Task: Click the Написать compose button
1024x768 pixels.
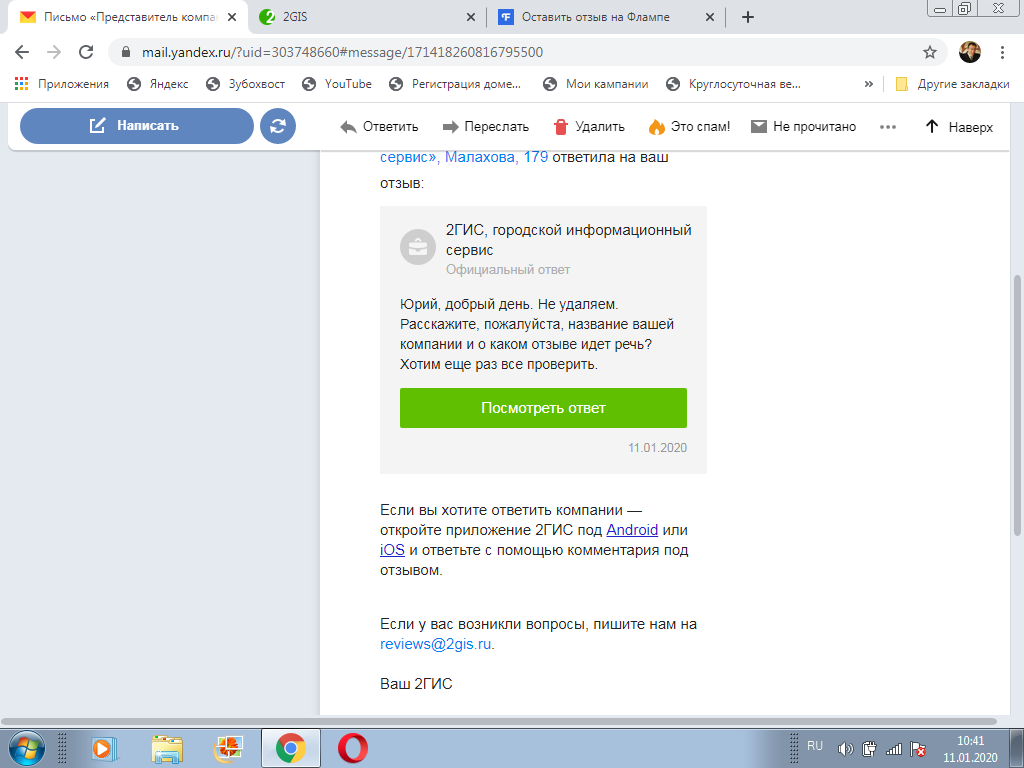Action: click(136, 126)
